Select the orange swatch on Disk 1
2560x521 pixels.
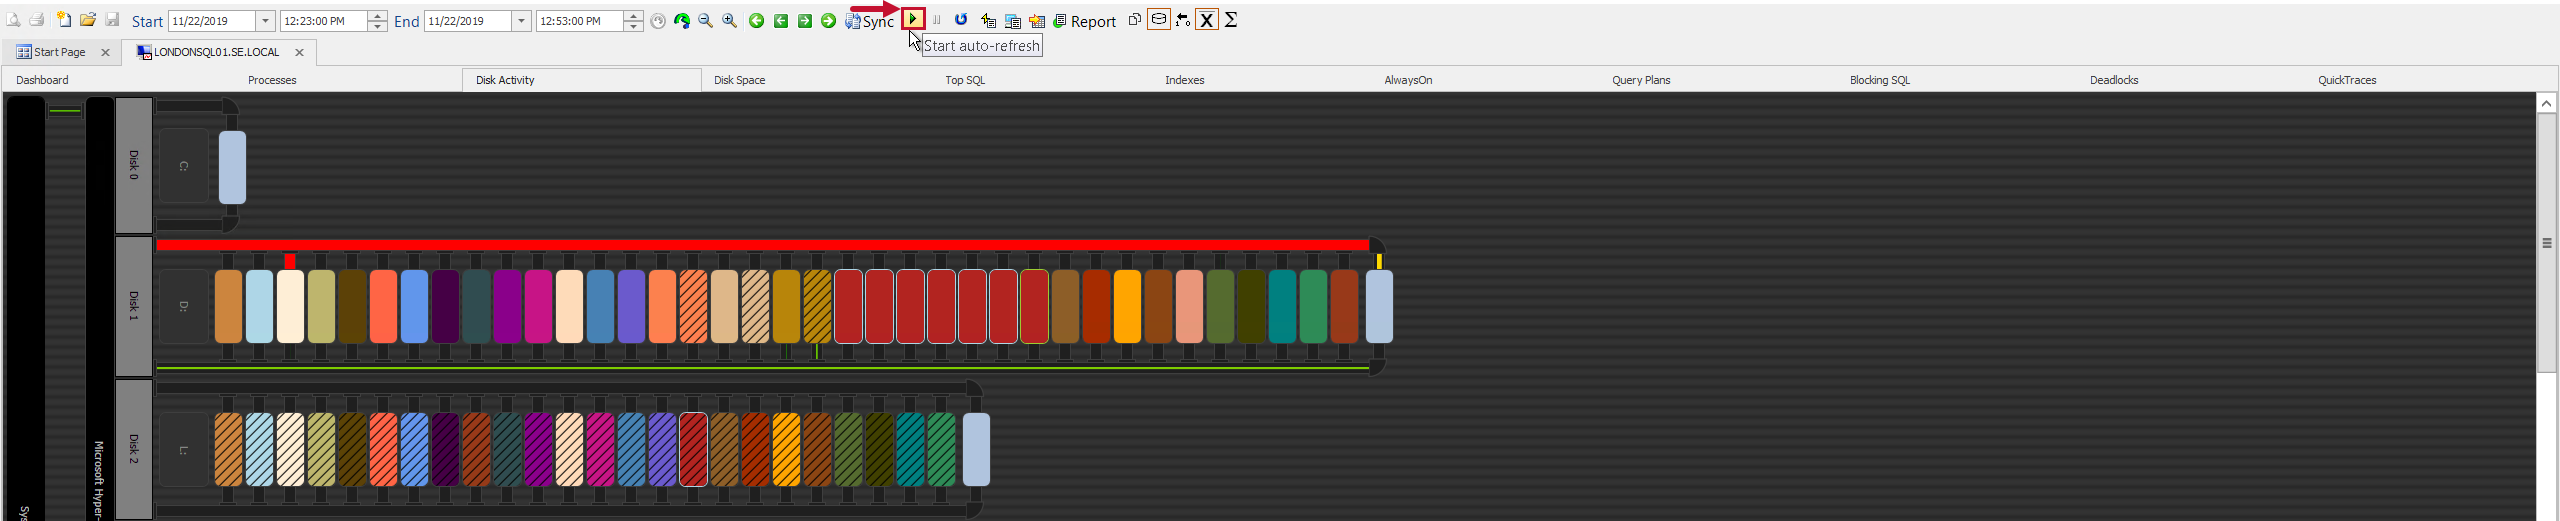point(1127,307)
